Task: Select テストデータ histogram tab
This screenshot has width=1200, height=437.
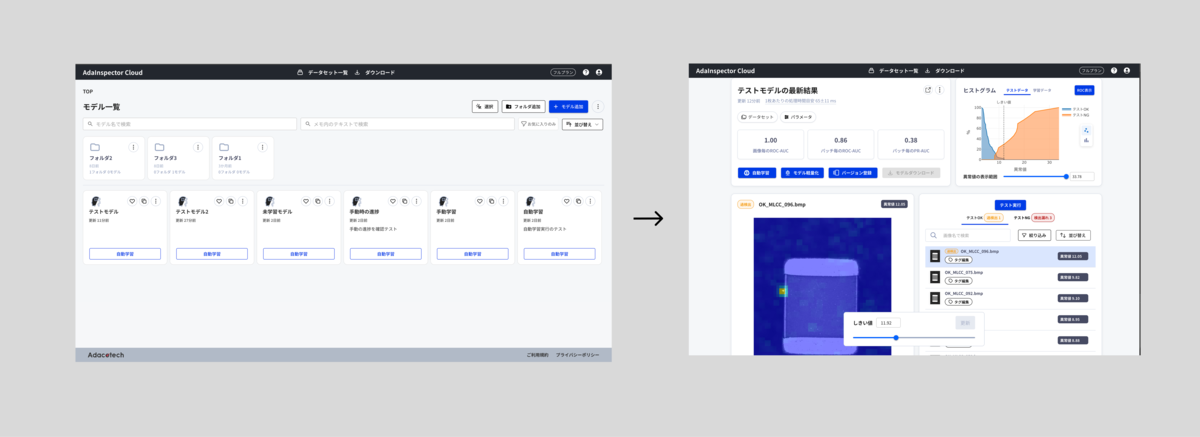Action: pyautogui.click(x=1016, y=91)
